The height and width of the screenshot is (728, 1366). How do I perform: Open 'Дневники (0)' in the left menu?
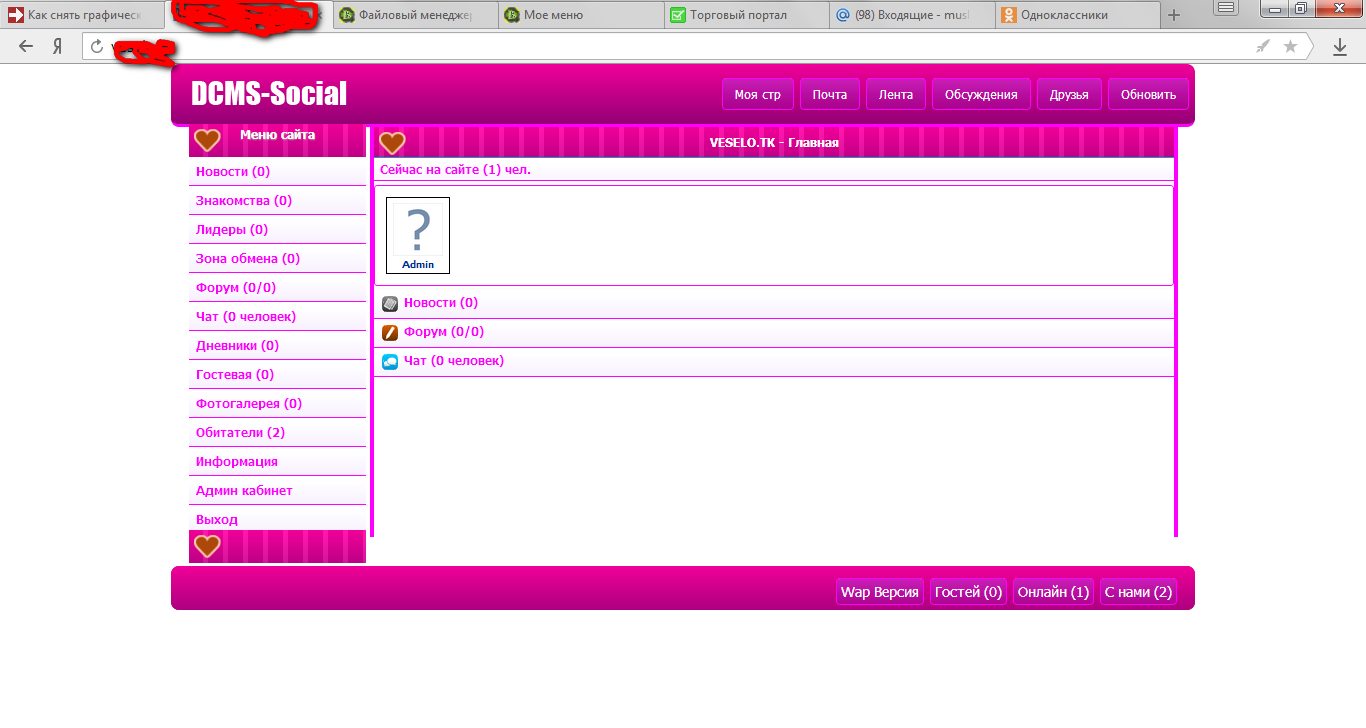(x=278, y=346)
